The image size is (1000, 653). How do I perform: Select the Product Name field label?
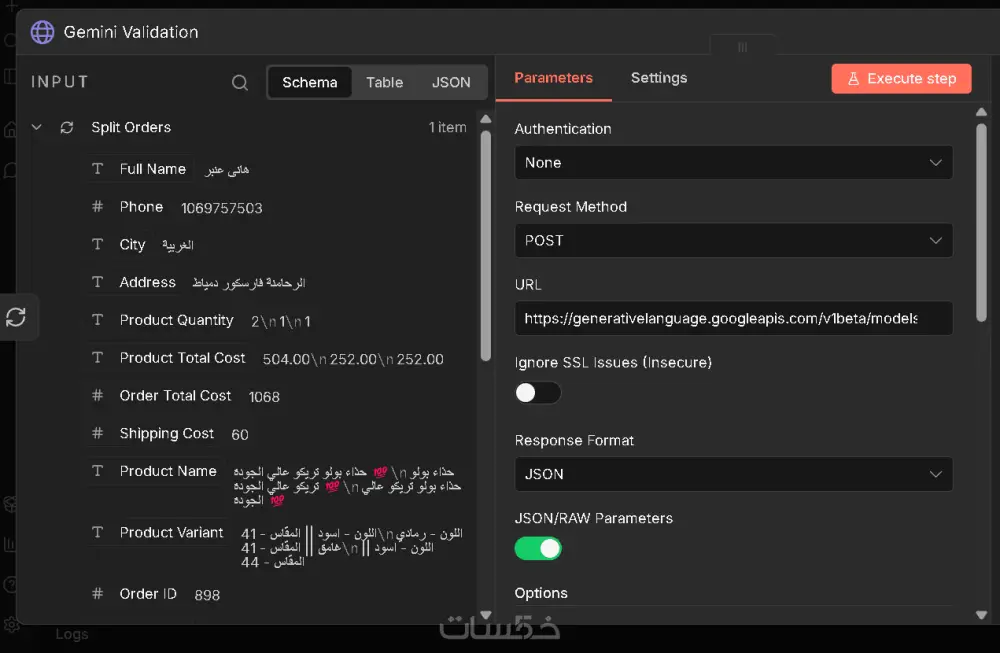pos(168,471)
